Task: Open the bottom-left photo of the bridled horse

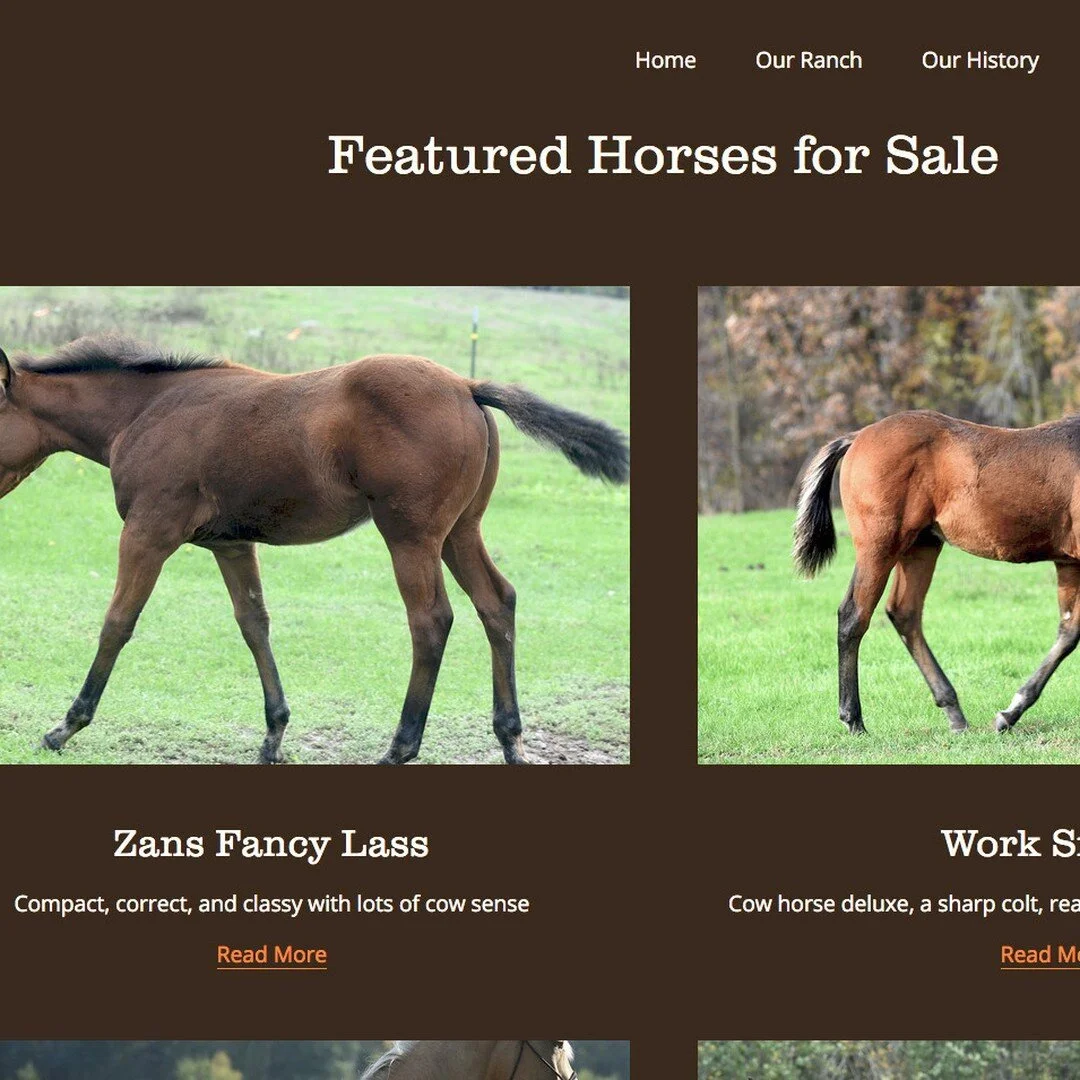Action: click(x=314, y=1060)
